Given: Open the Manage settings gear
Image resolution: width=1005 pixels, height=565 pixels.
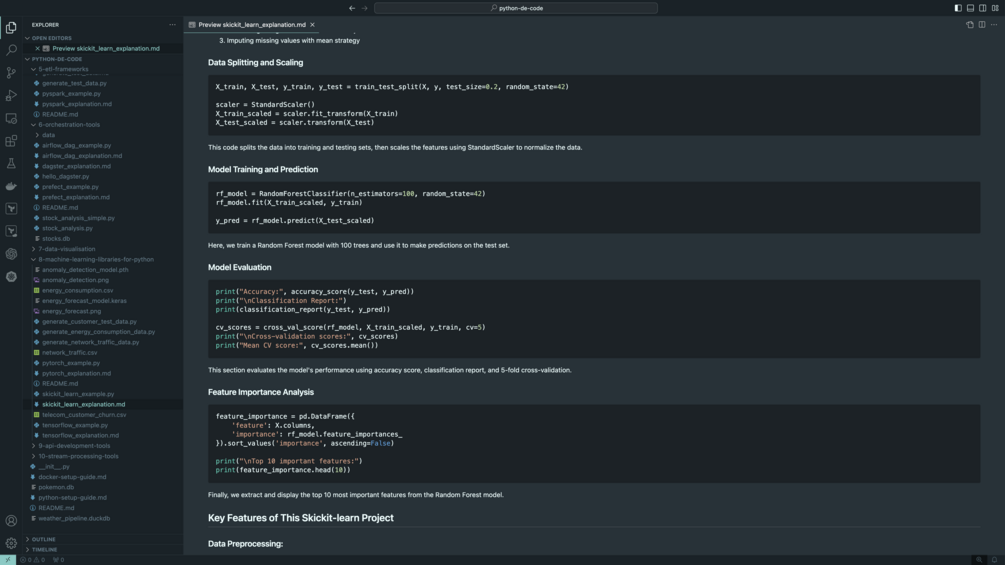Looking at the screenshot, I should click(x=11, y=544).
